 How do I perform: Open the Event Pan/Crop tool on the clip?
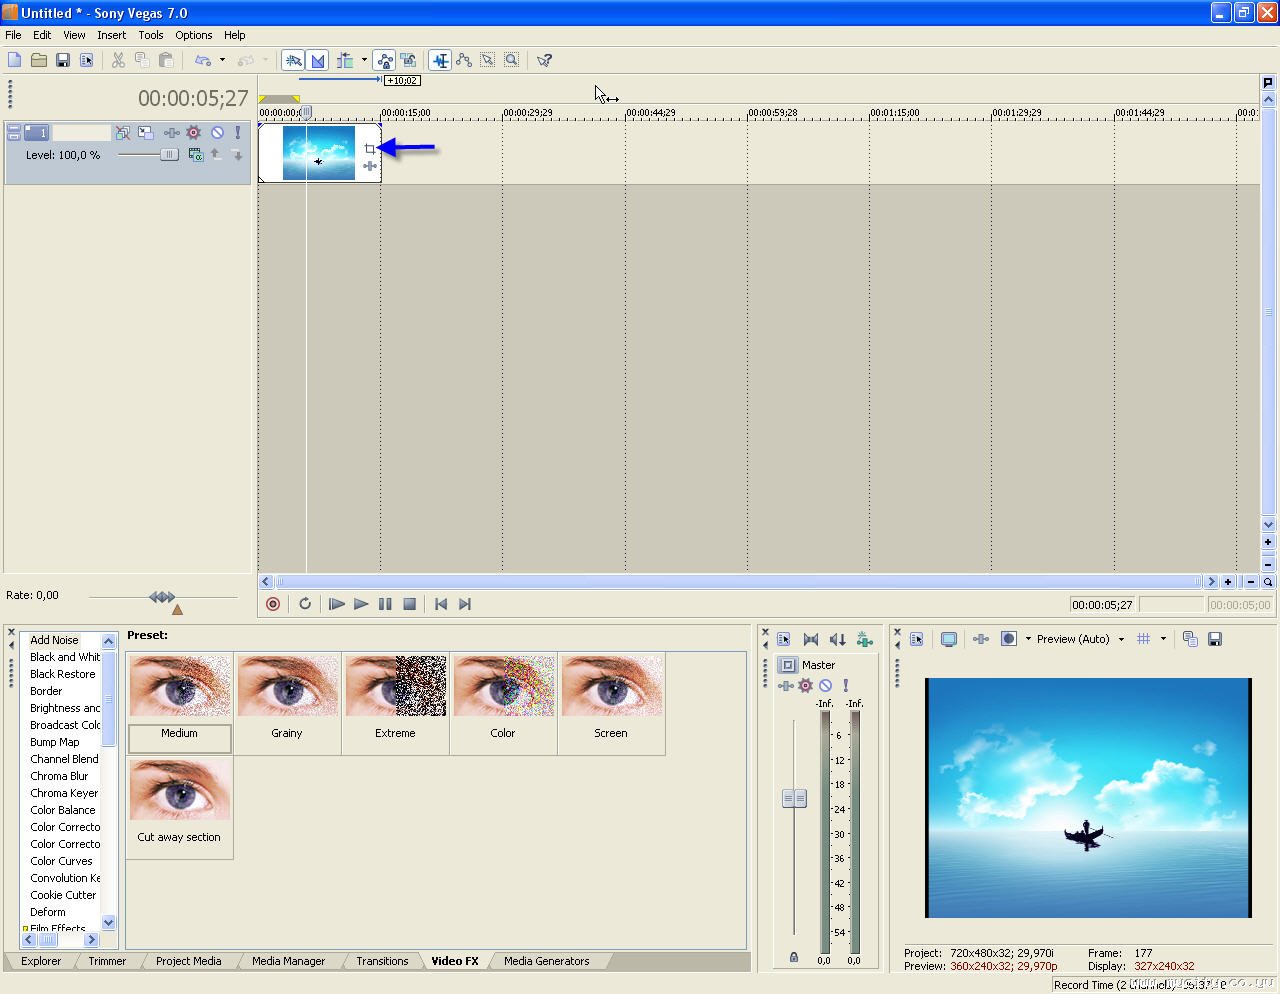click(370, 149)
